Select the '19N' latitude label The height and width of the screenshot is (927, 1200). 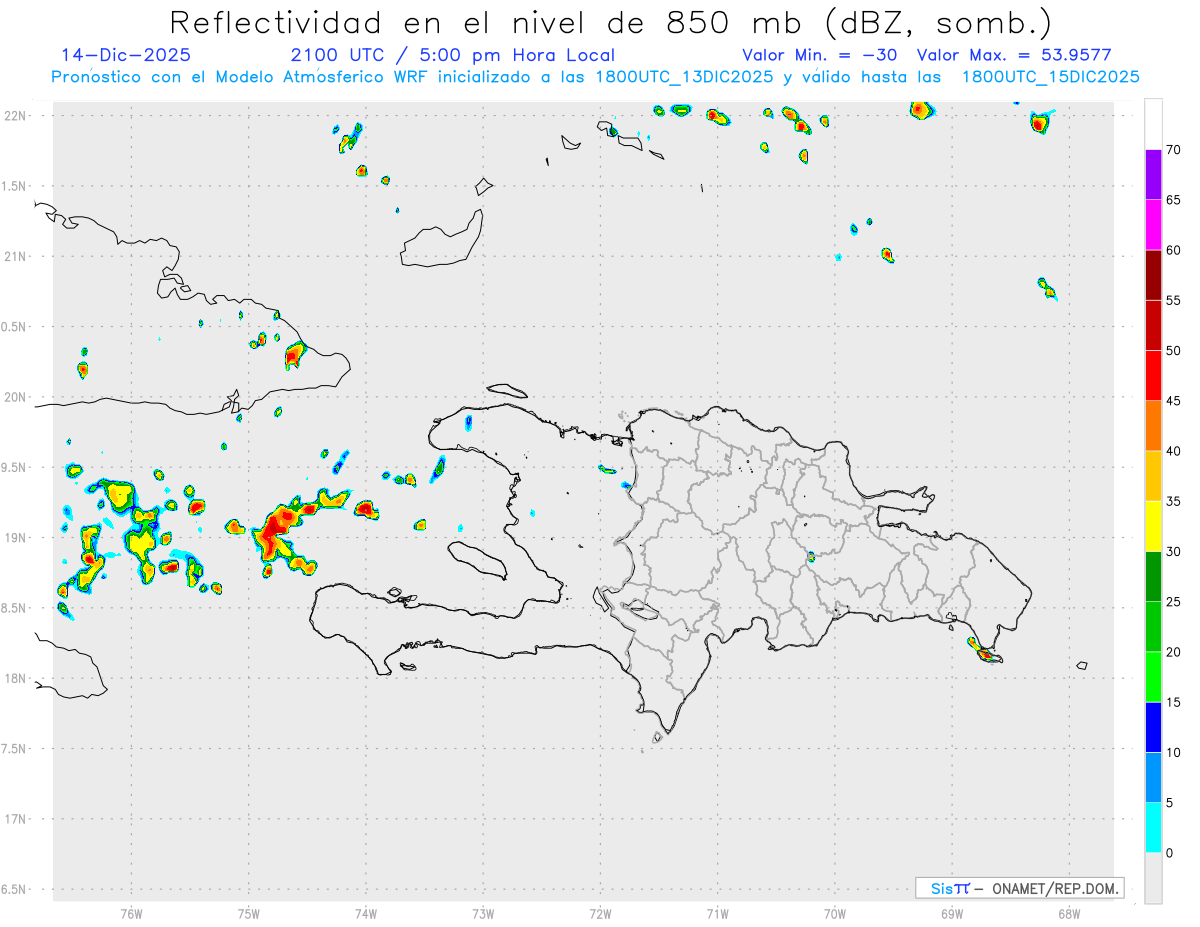tap(16, 537)
